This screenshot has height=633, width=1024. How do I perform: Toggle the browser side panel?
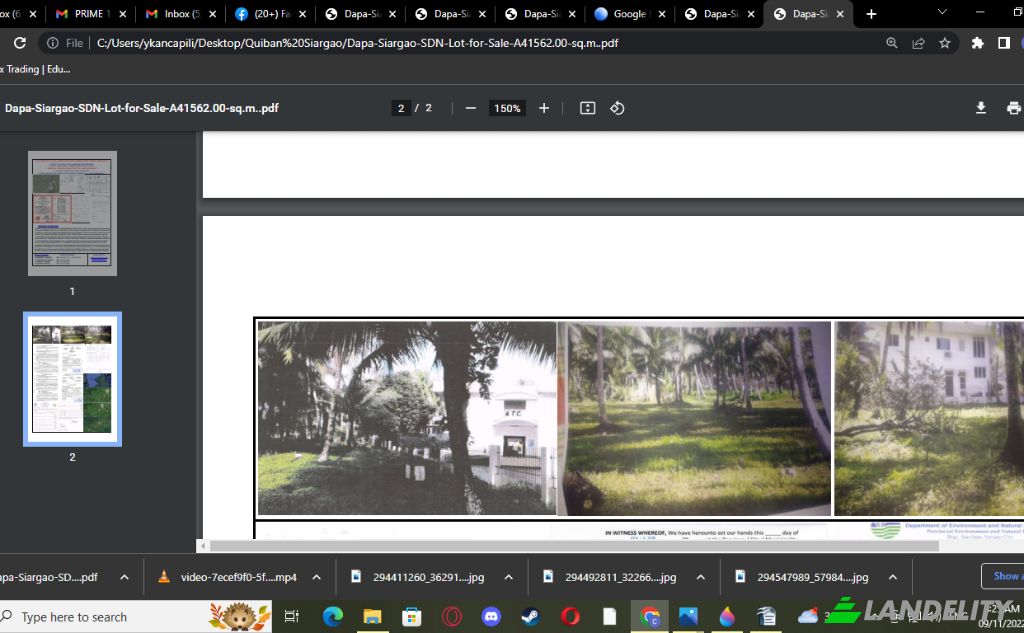[1004, 43]
